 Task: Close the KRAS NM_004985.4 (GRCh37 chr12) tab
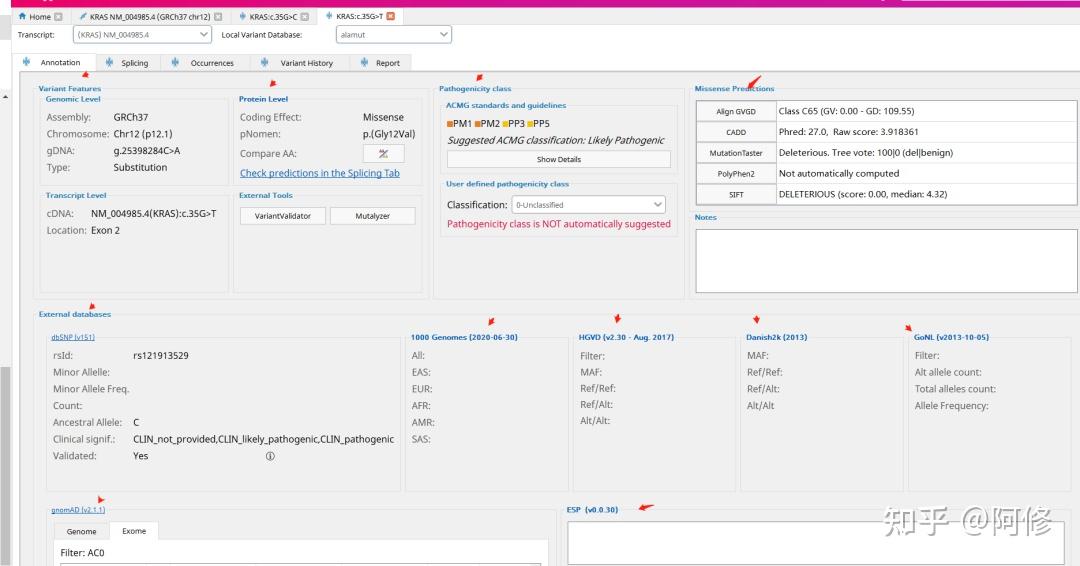coord(218,17)
